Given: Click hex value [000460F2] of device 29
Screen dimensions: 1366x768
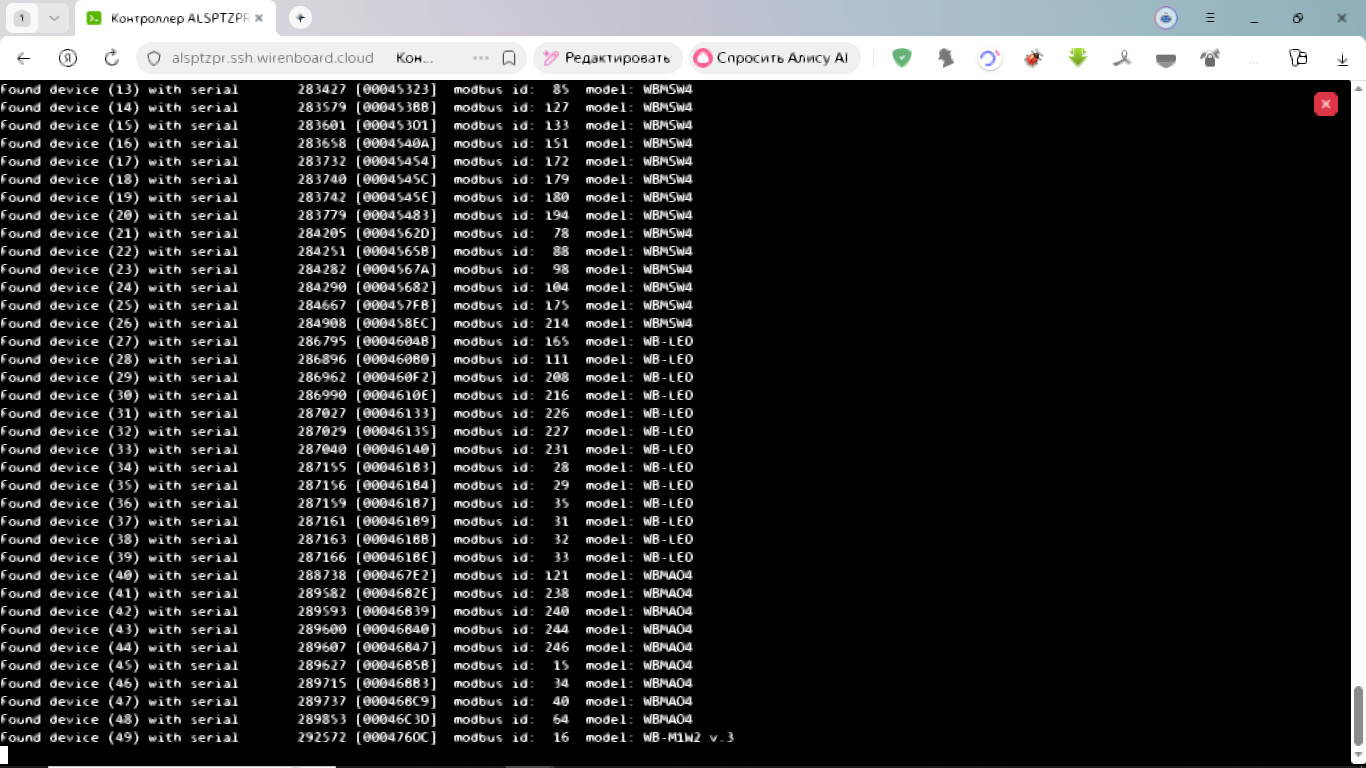Looking at the screenshot, I should tap(396, 377).
